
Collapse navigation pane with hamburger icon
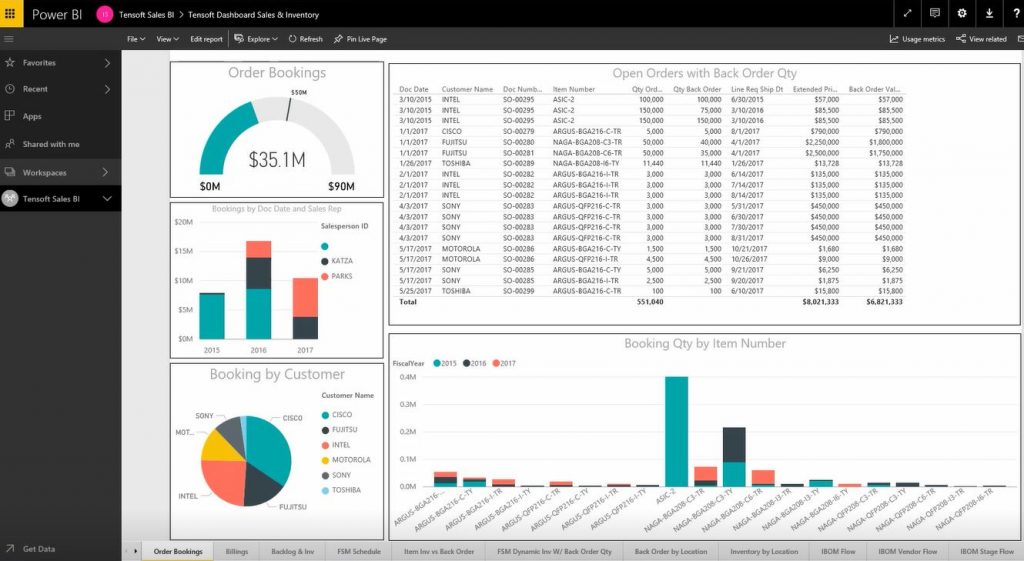coord(9,39)
